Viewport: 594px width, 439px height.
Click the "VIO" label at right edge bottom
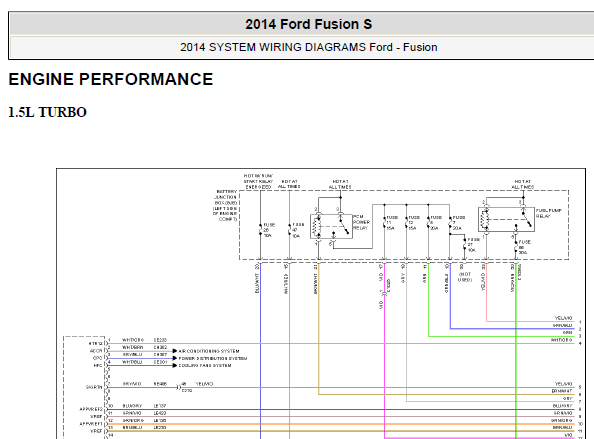(568, 435)
